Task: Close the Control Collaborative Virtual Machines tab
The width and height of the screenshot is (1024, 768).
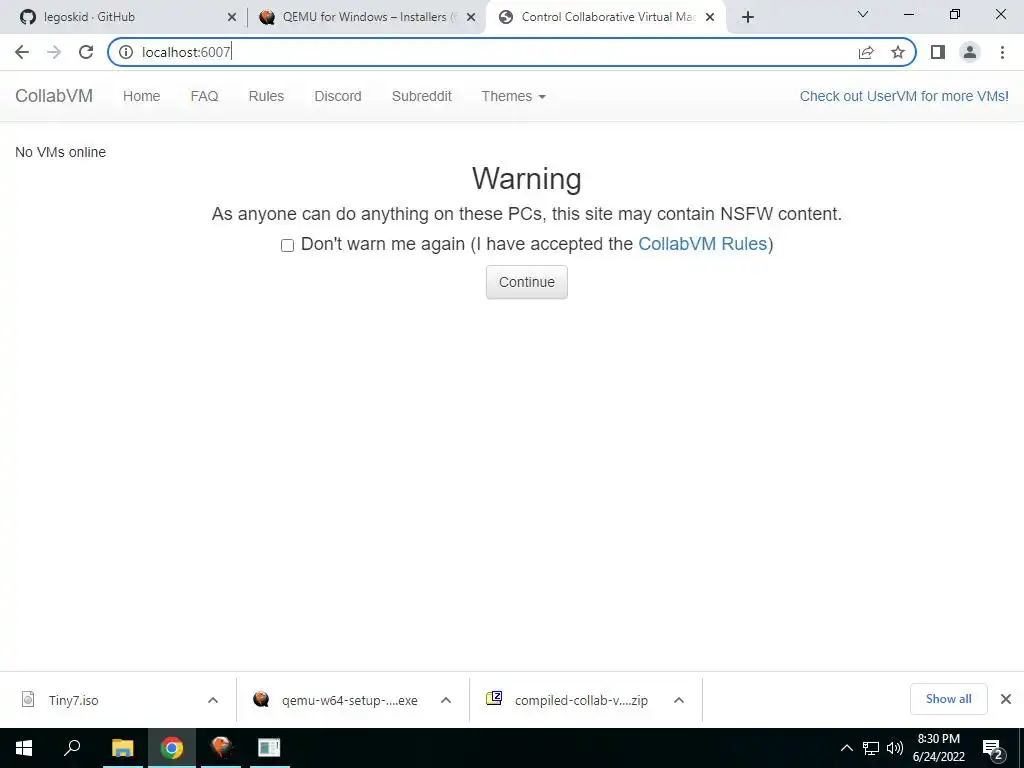Action: coord(710,18)
